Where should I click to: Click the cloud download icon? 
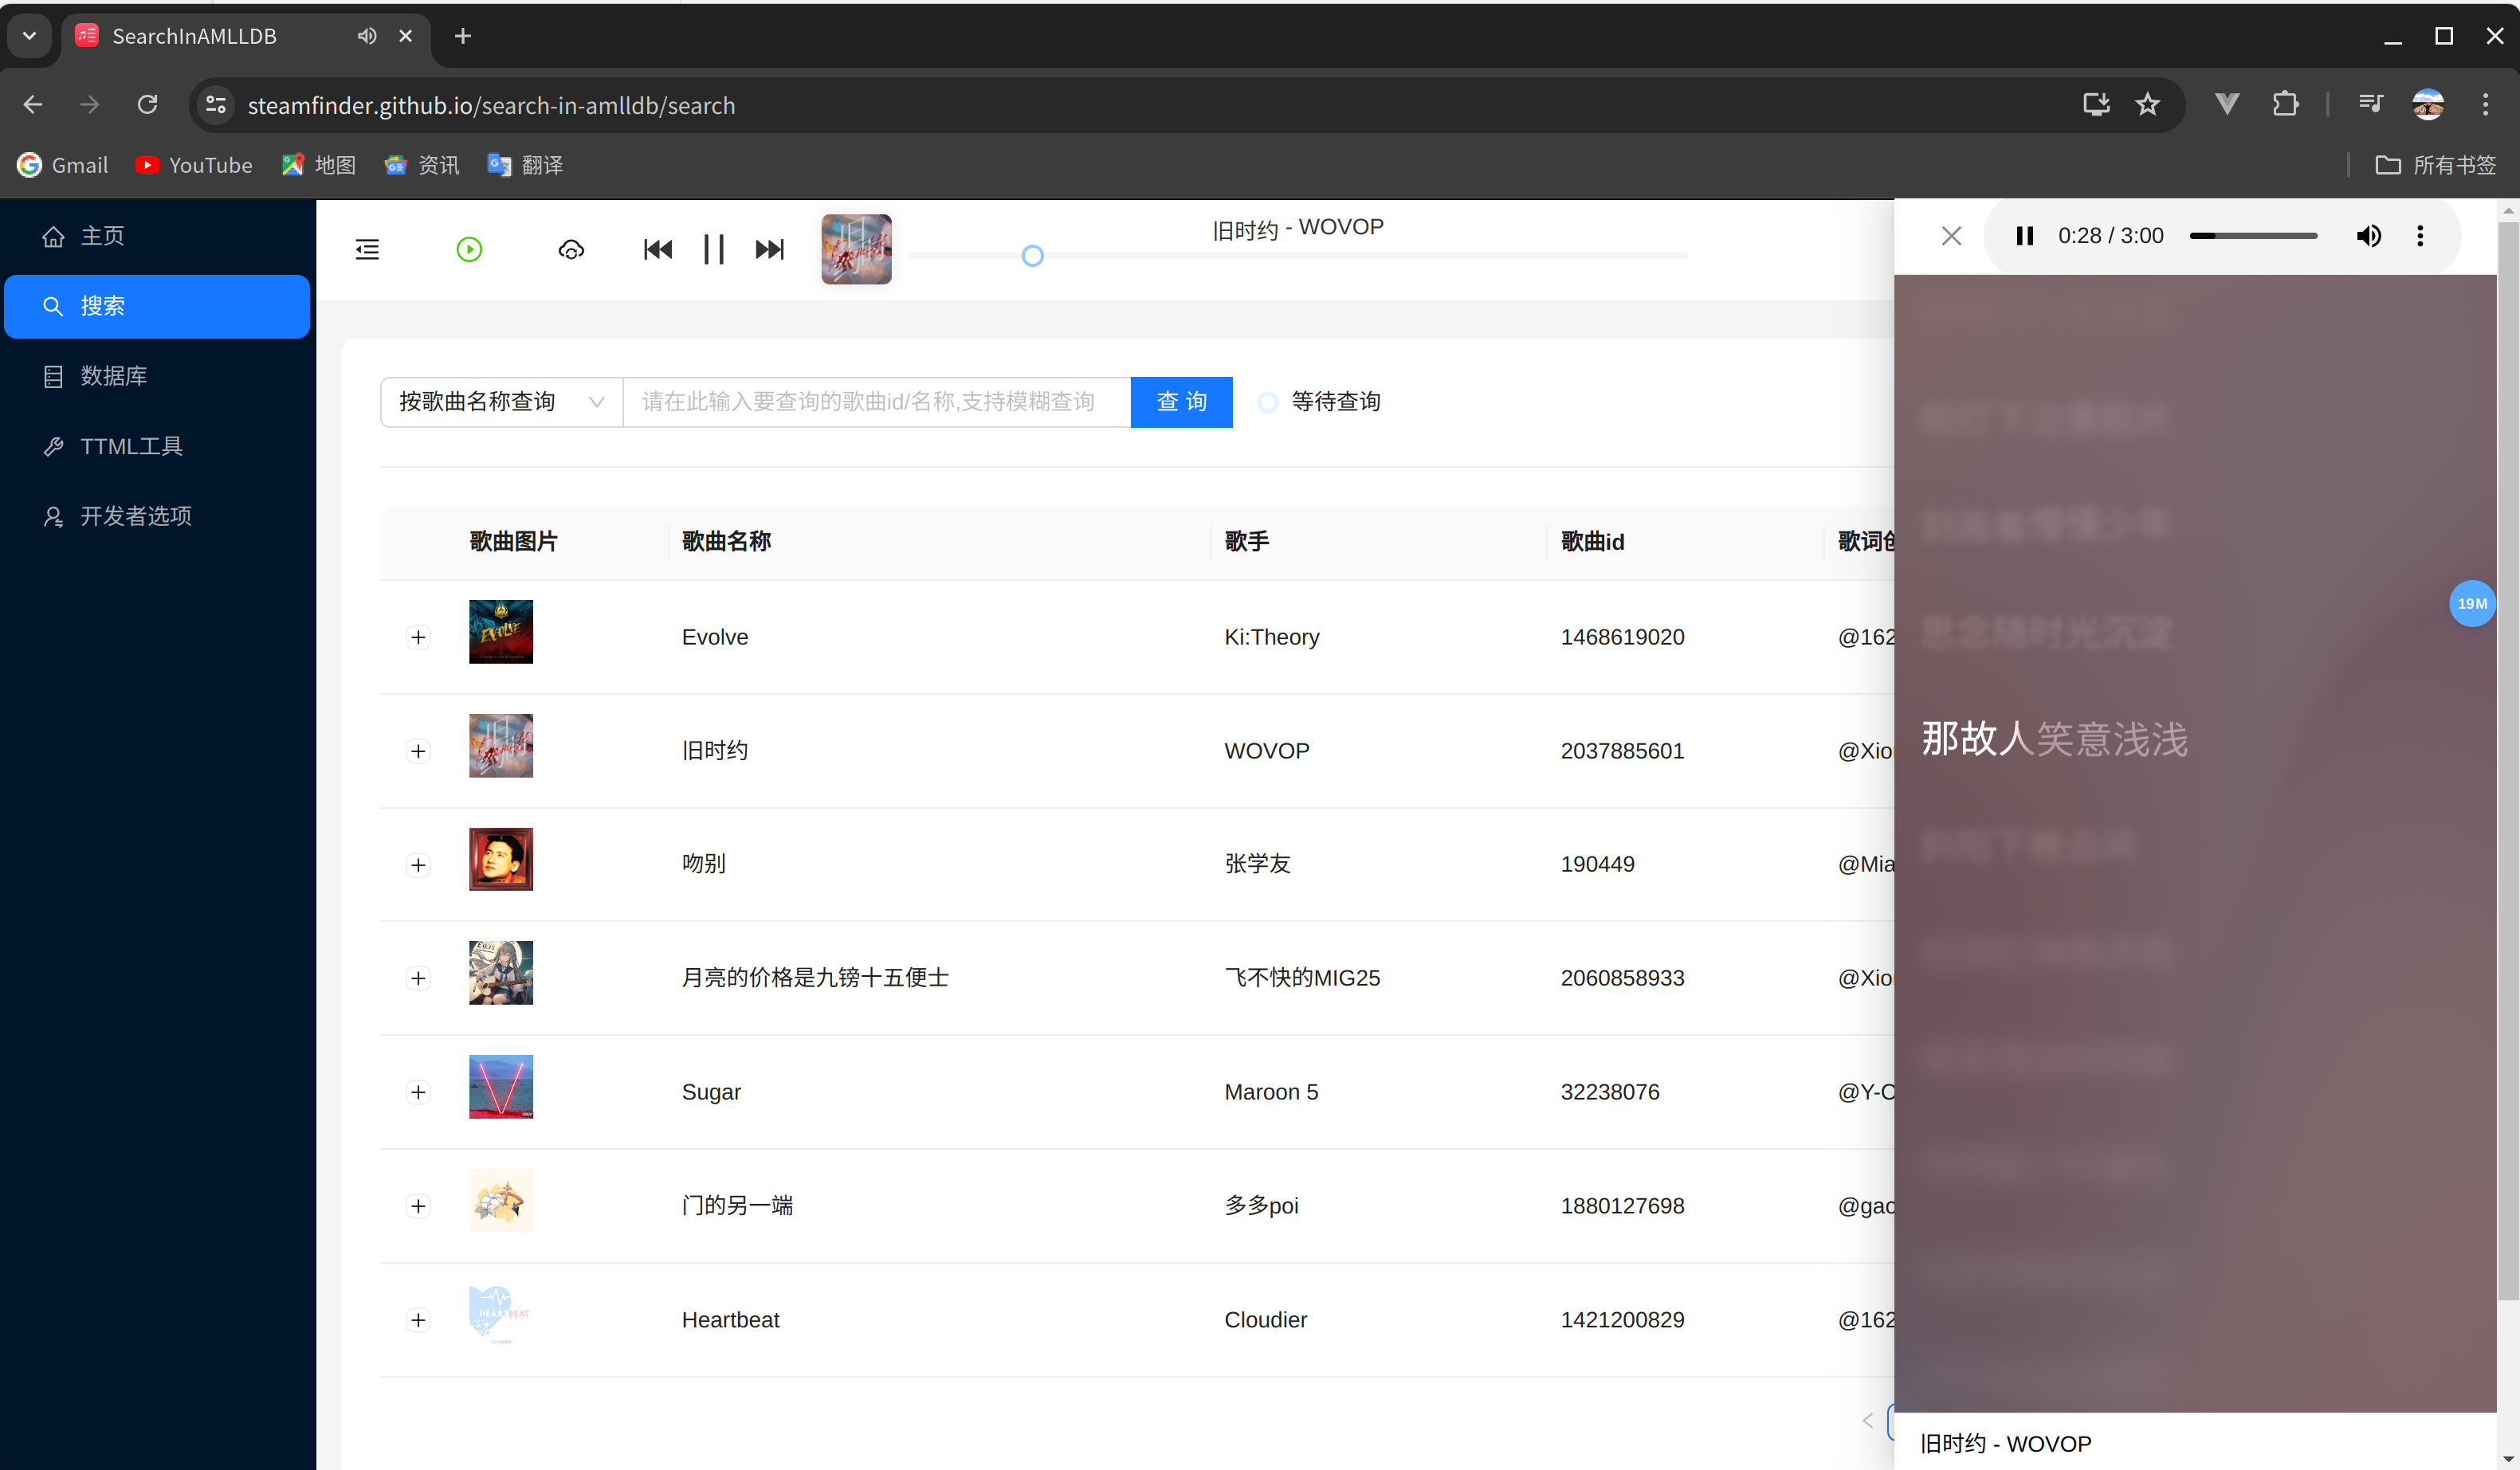pyautogui.click(x=571, y=249)
